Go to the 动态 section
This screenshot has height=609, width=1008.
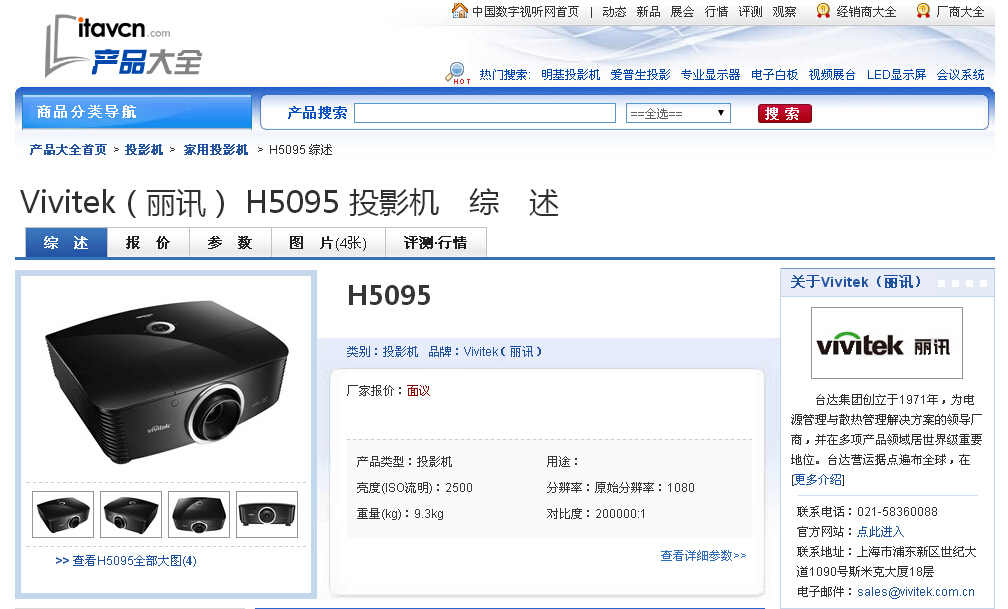click(614, 12)
